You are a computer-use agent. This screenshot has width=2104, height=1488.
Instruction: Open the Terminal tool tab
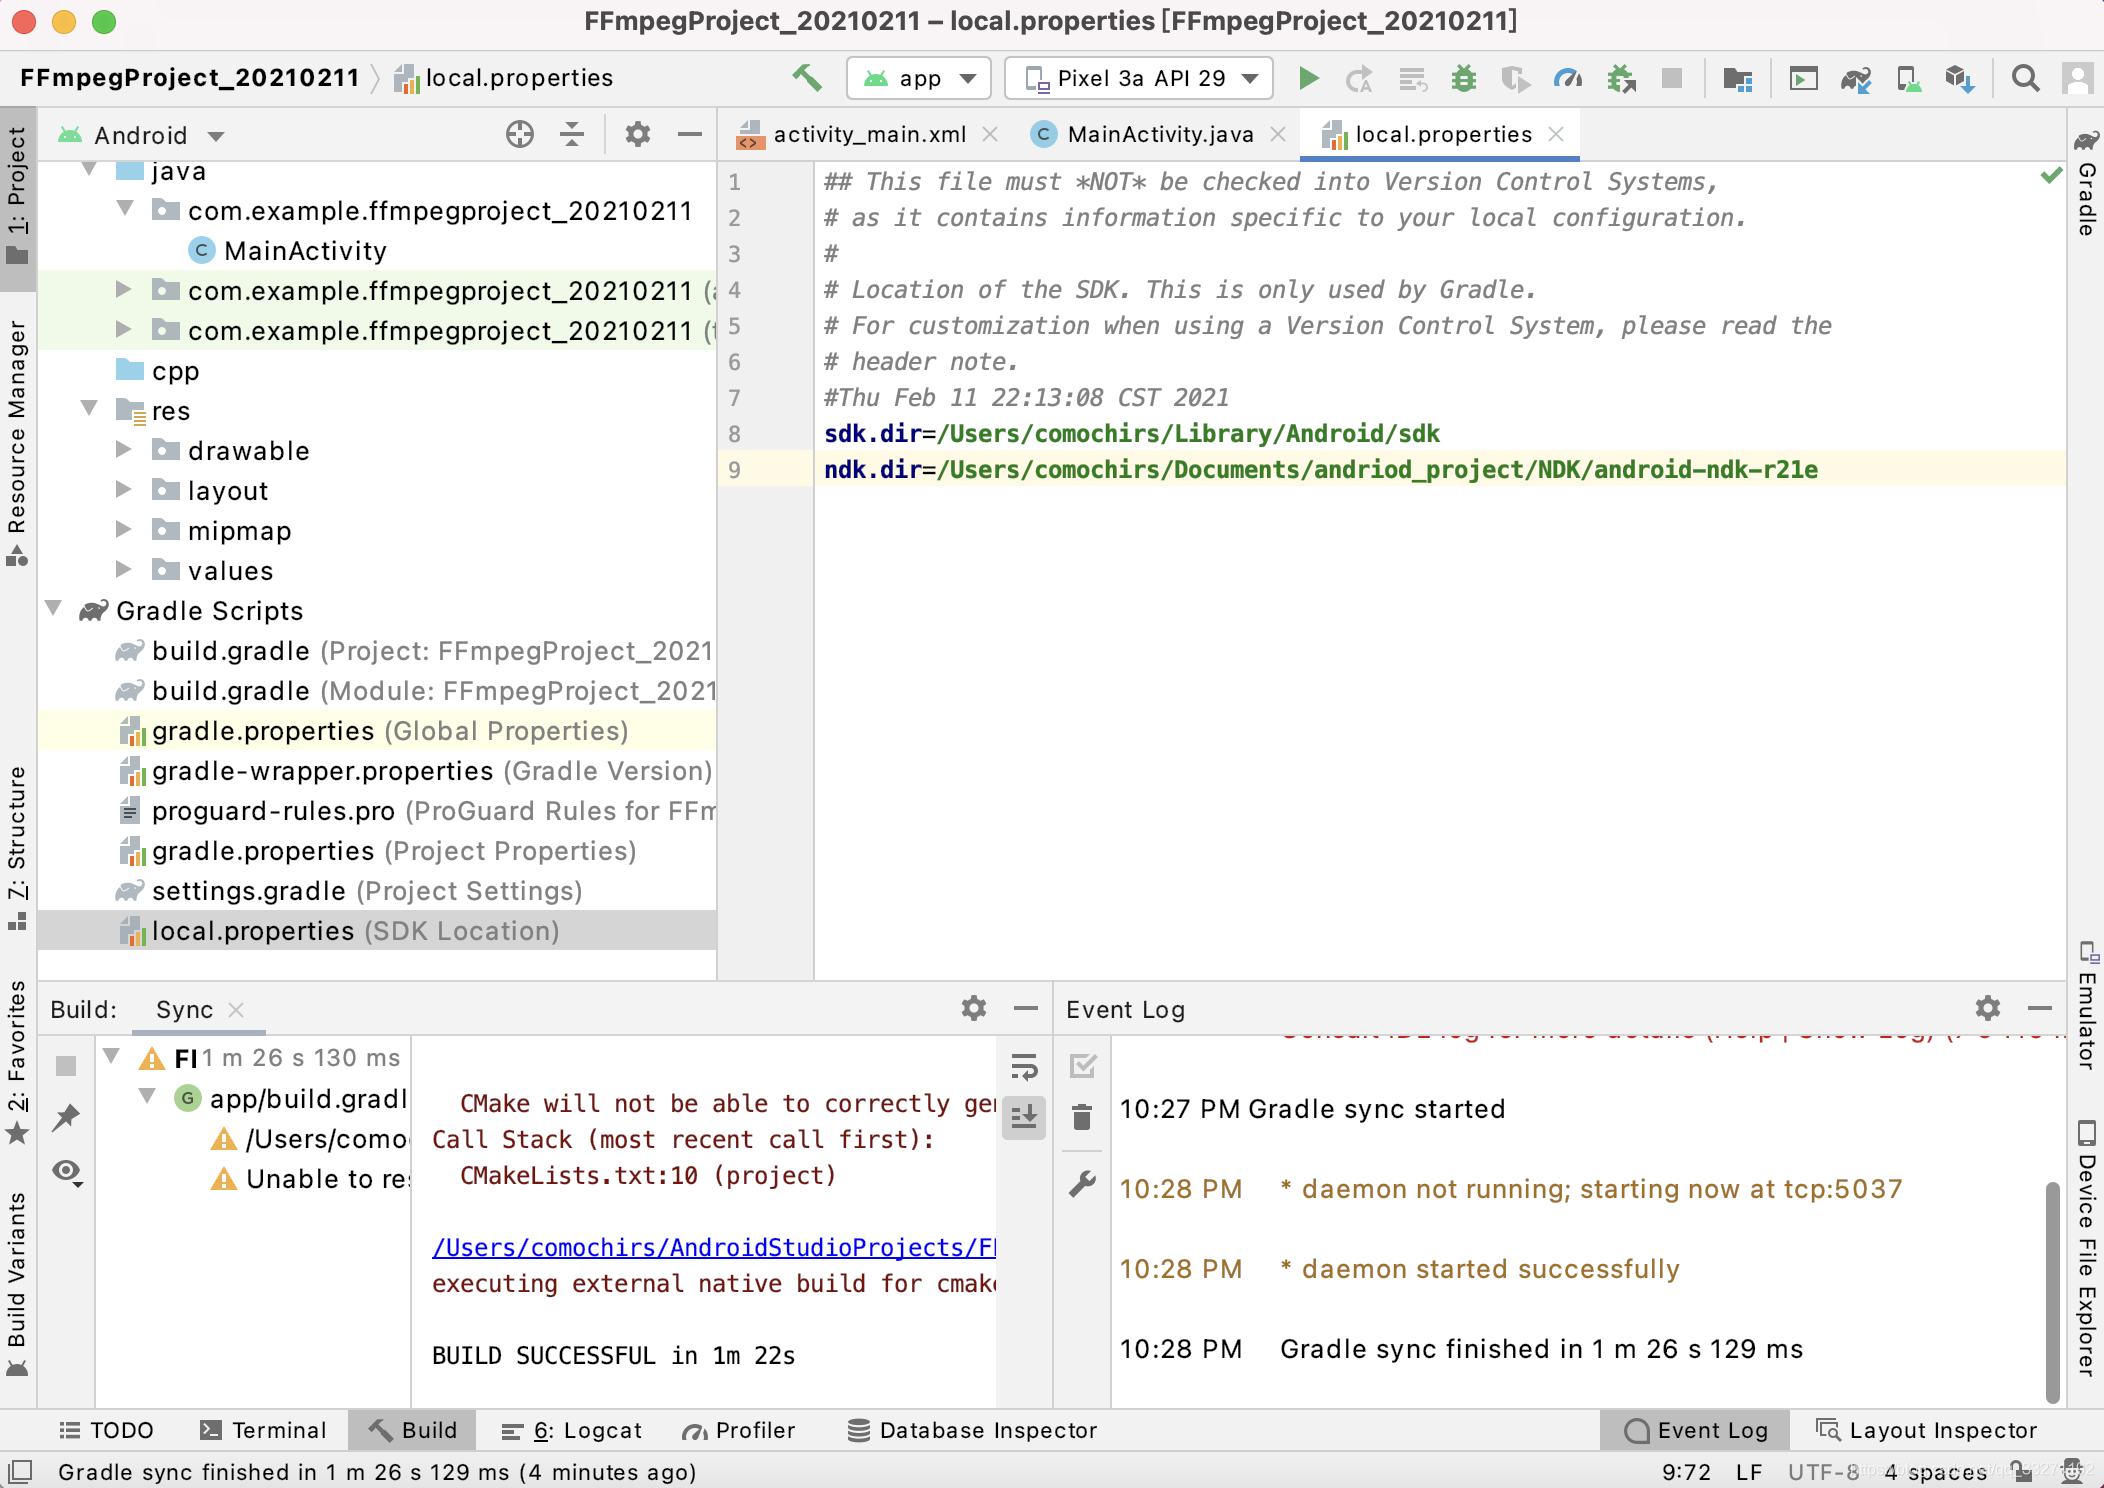click(x=264, y=1430)
